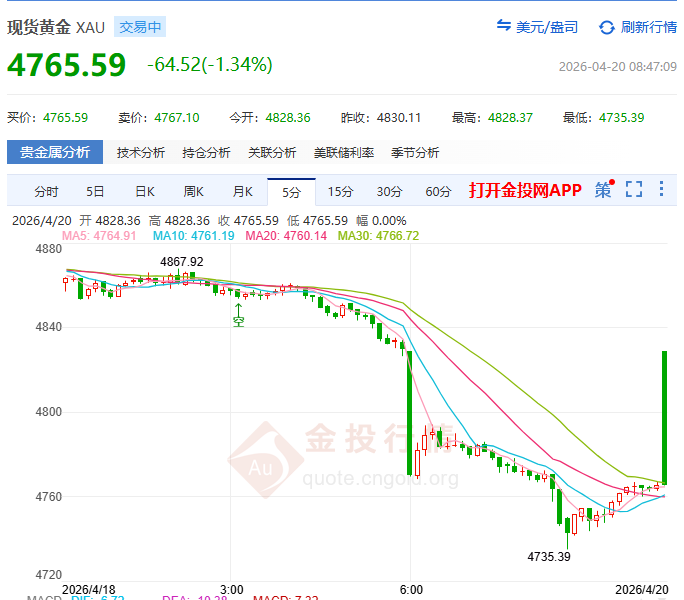
Task: Click the 2026/4/18 date axis label
Action: [89, 590]
